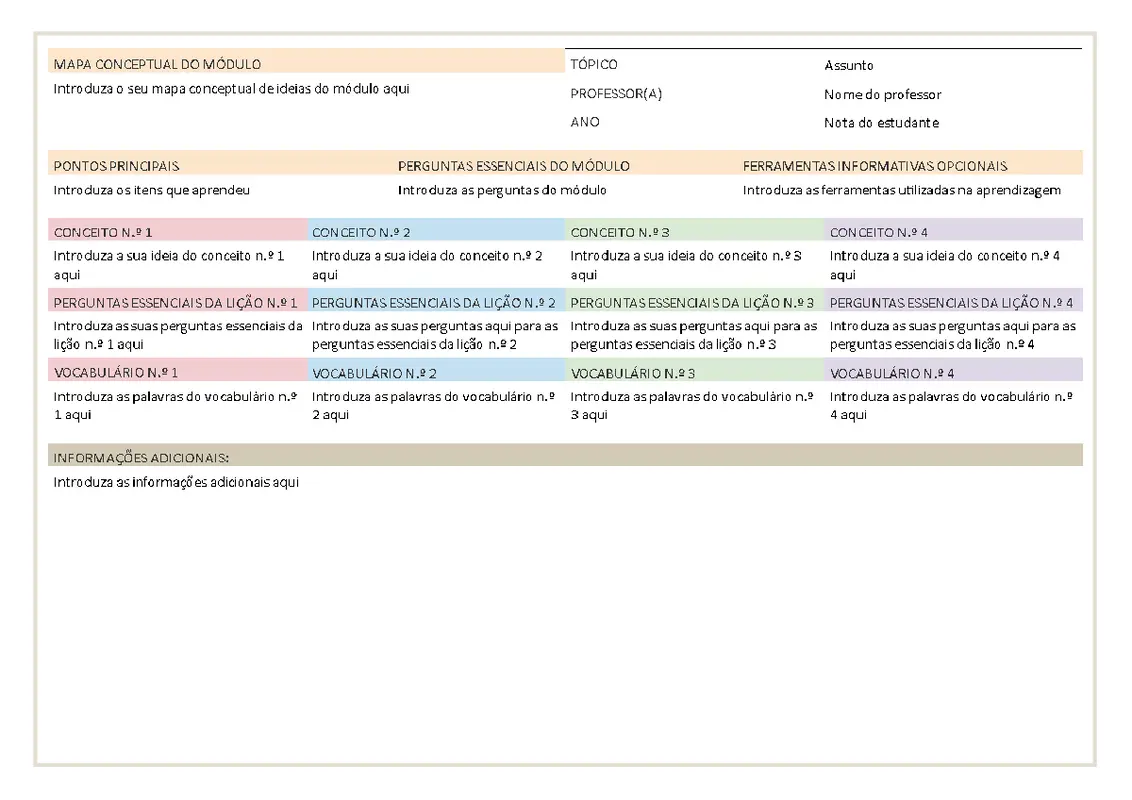This screenshot has width=1132, height=800.
Task: Click the placeholder under PONTOS PRINCIPAIS
Action: point(140,188)
